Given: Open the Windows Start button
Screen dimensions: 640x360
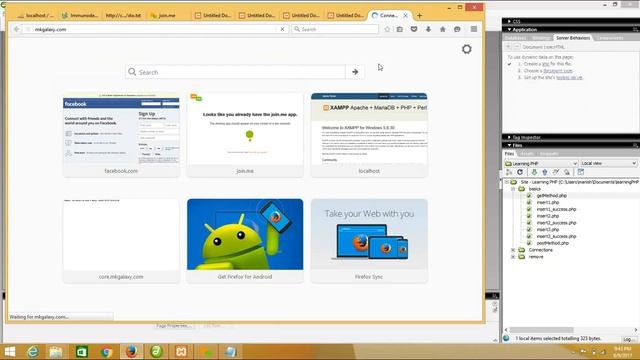Looking at the screenshot, I should coord(9,351).
